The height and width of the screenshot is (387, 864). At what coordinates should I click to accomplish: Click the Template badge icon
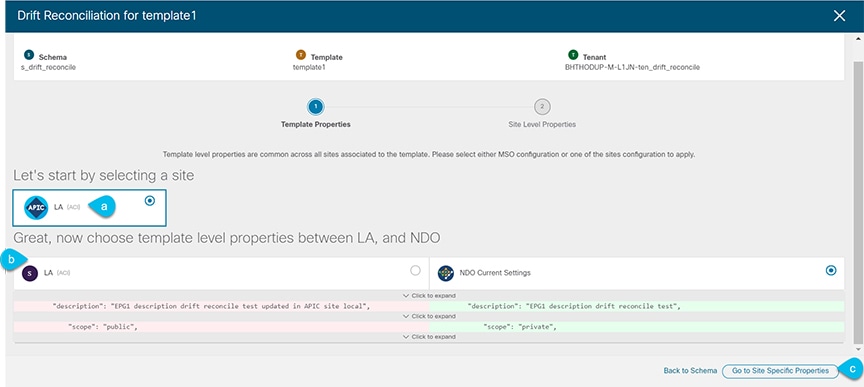click(x=300, y=55)
